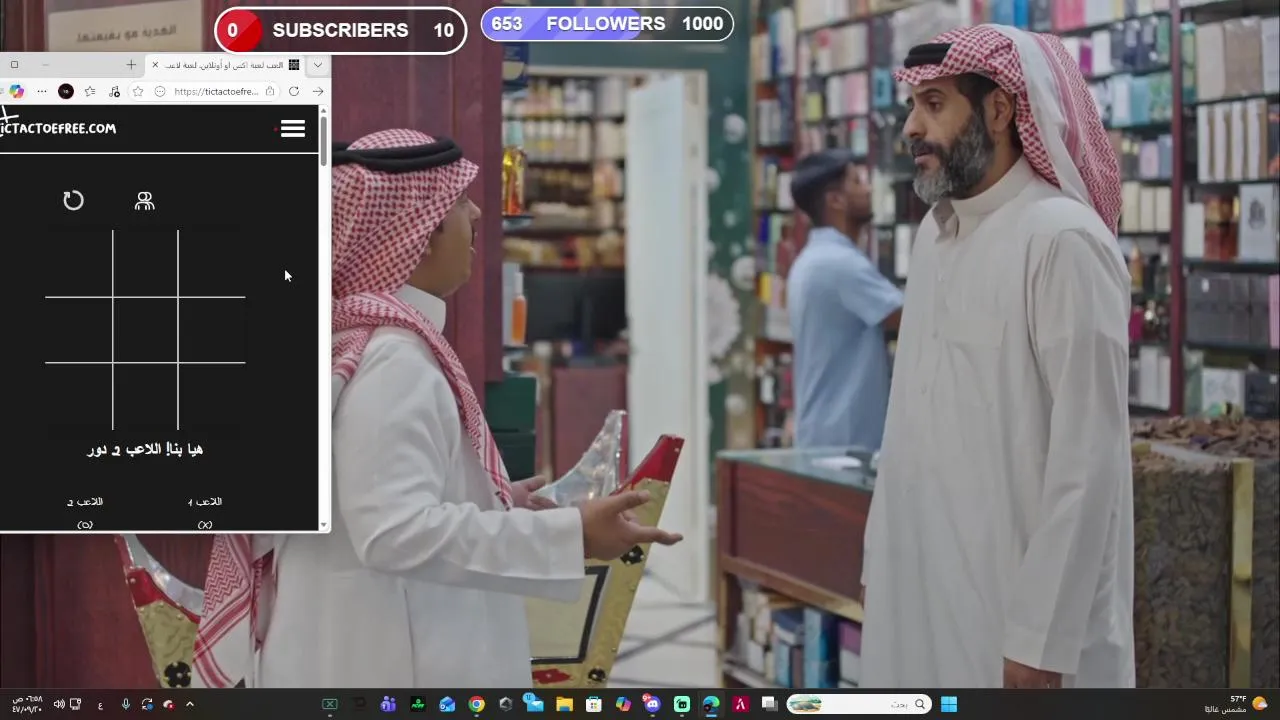Click the scrollbar down arrow in the browser

click(324, 525)
